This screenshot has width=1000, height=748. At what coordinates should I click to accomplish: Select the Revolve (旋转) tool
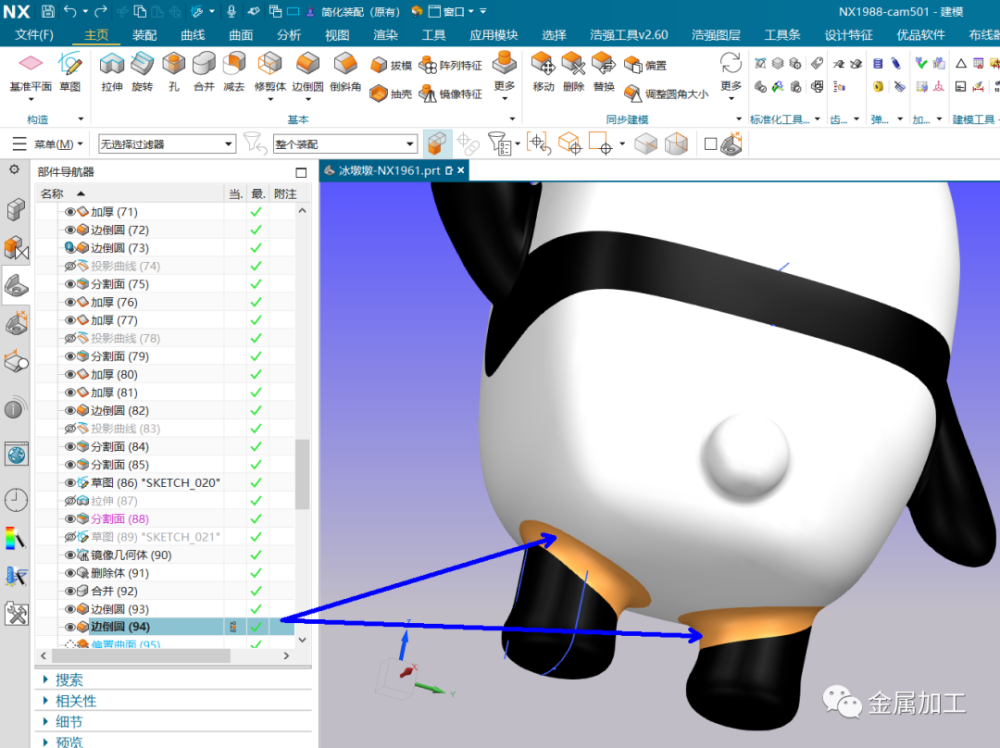point(142,72)
